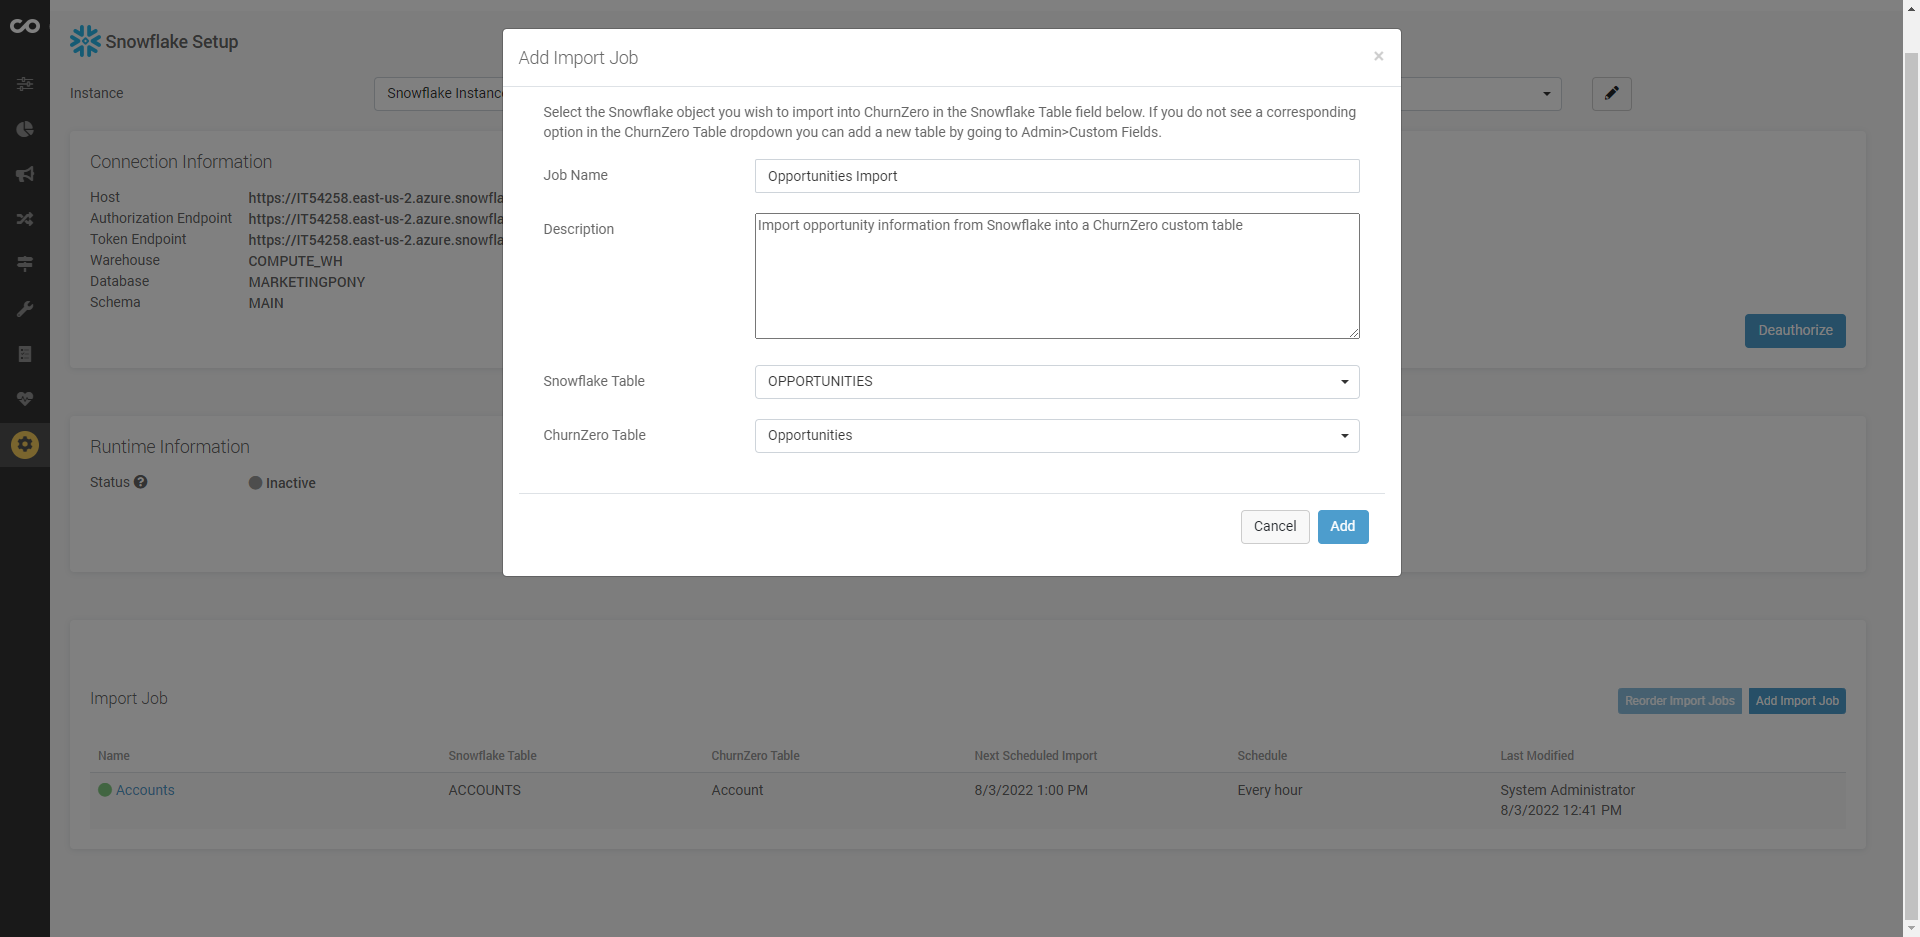Close the Add Import Job dialog
1920x937 pixels.
[x=1378, y=56]
